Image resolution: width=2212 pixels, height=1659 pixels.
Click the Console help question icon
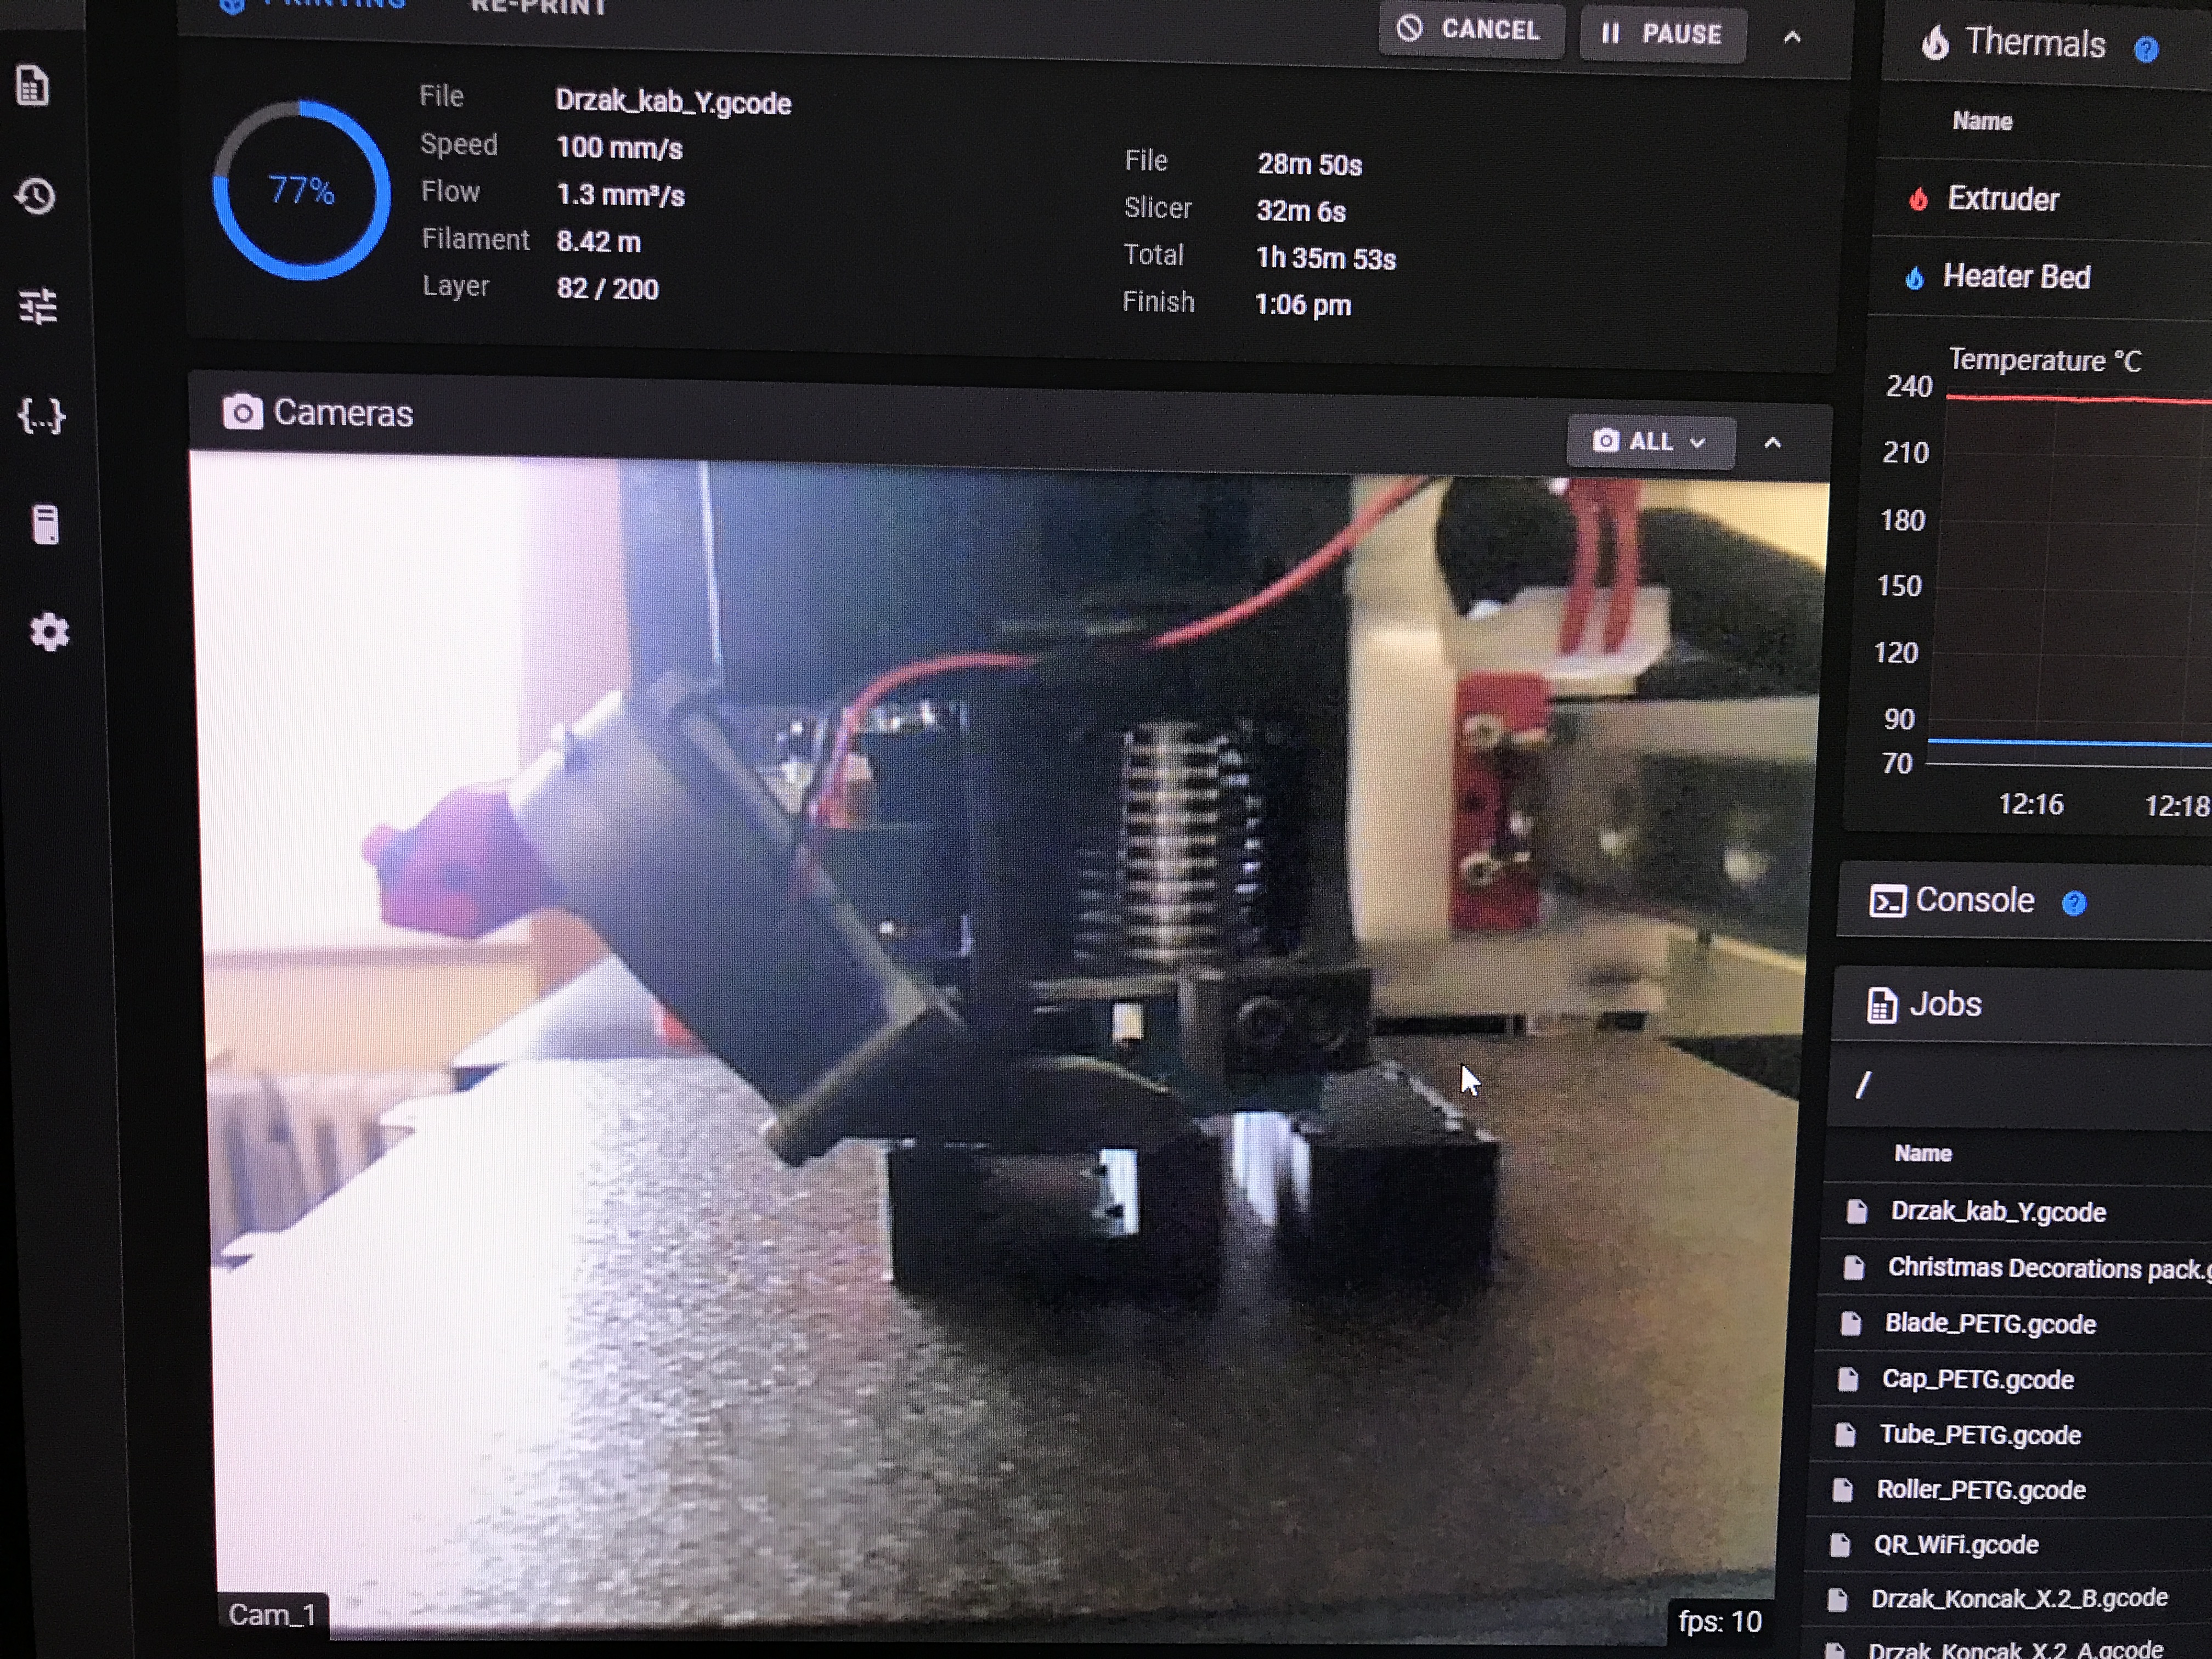[x=2074, y=904]
